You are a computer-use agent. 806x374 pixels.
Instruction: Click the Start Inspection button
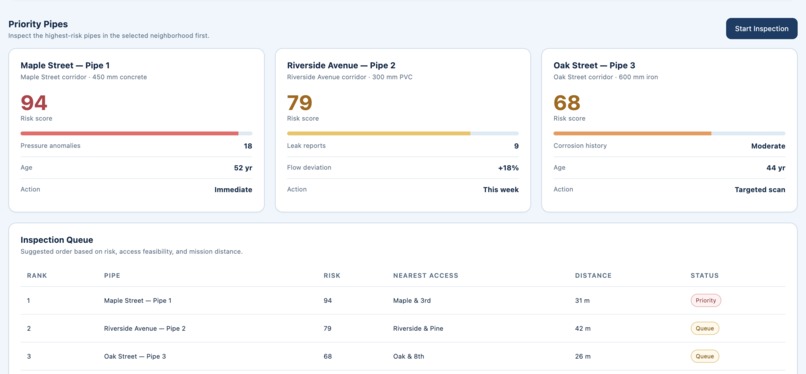point(761,29)
